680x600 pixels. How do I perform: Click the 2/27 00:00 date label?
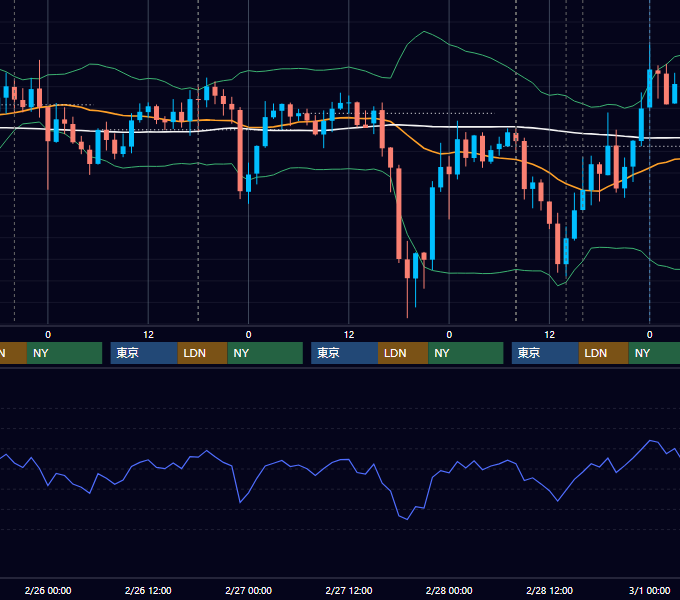(x=248, y=590)
